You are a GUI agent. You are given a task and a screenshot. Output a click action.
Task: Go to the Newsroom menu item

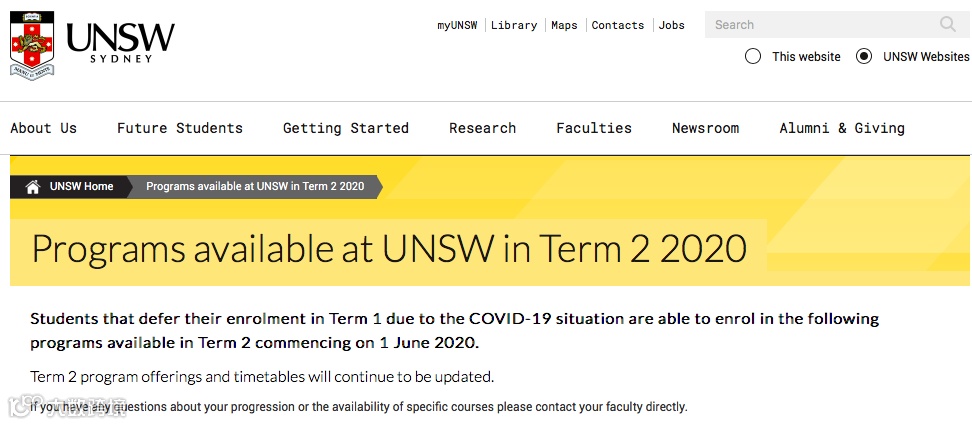(705, 128)
